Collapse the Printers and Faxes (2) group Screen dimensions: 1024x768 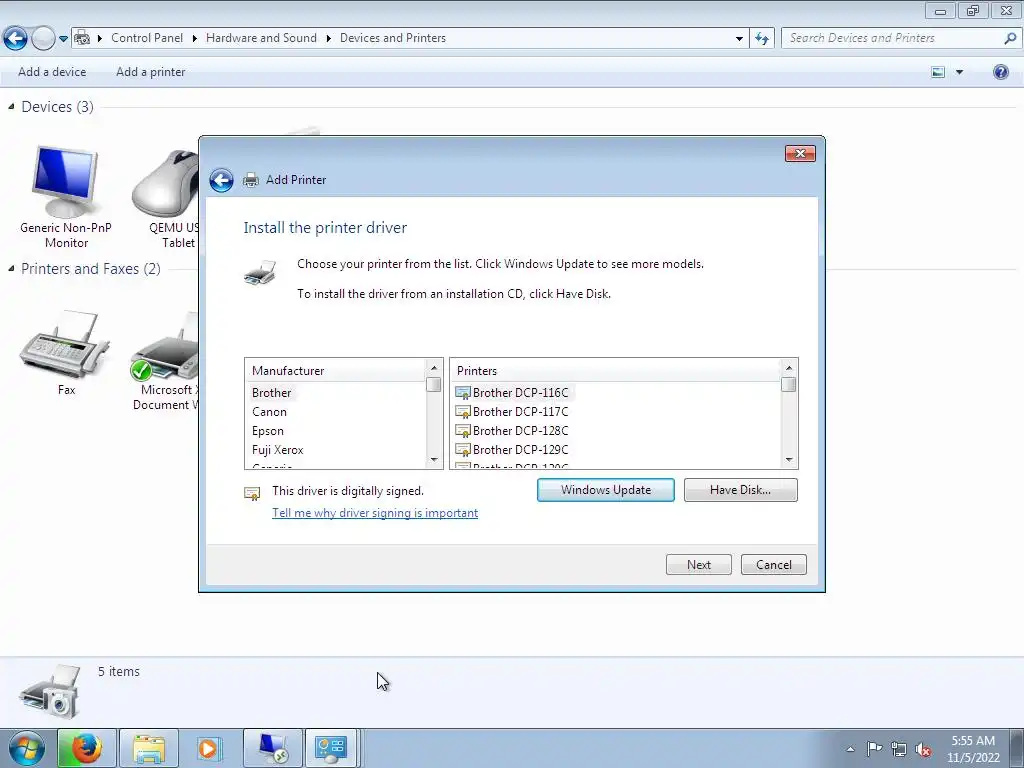pos(11,268)
